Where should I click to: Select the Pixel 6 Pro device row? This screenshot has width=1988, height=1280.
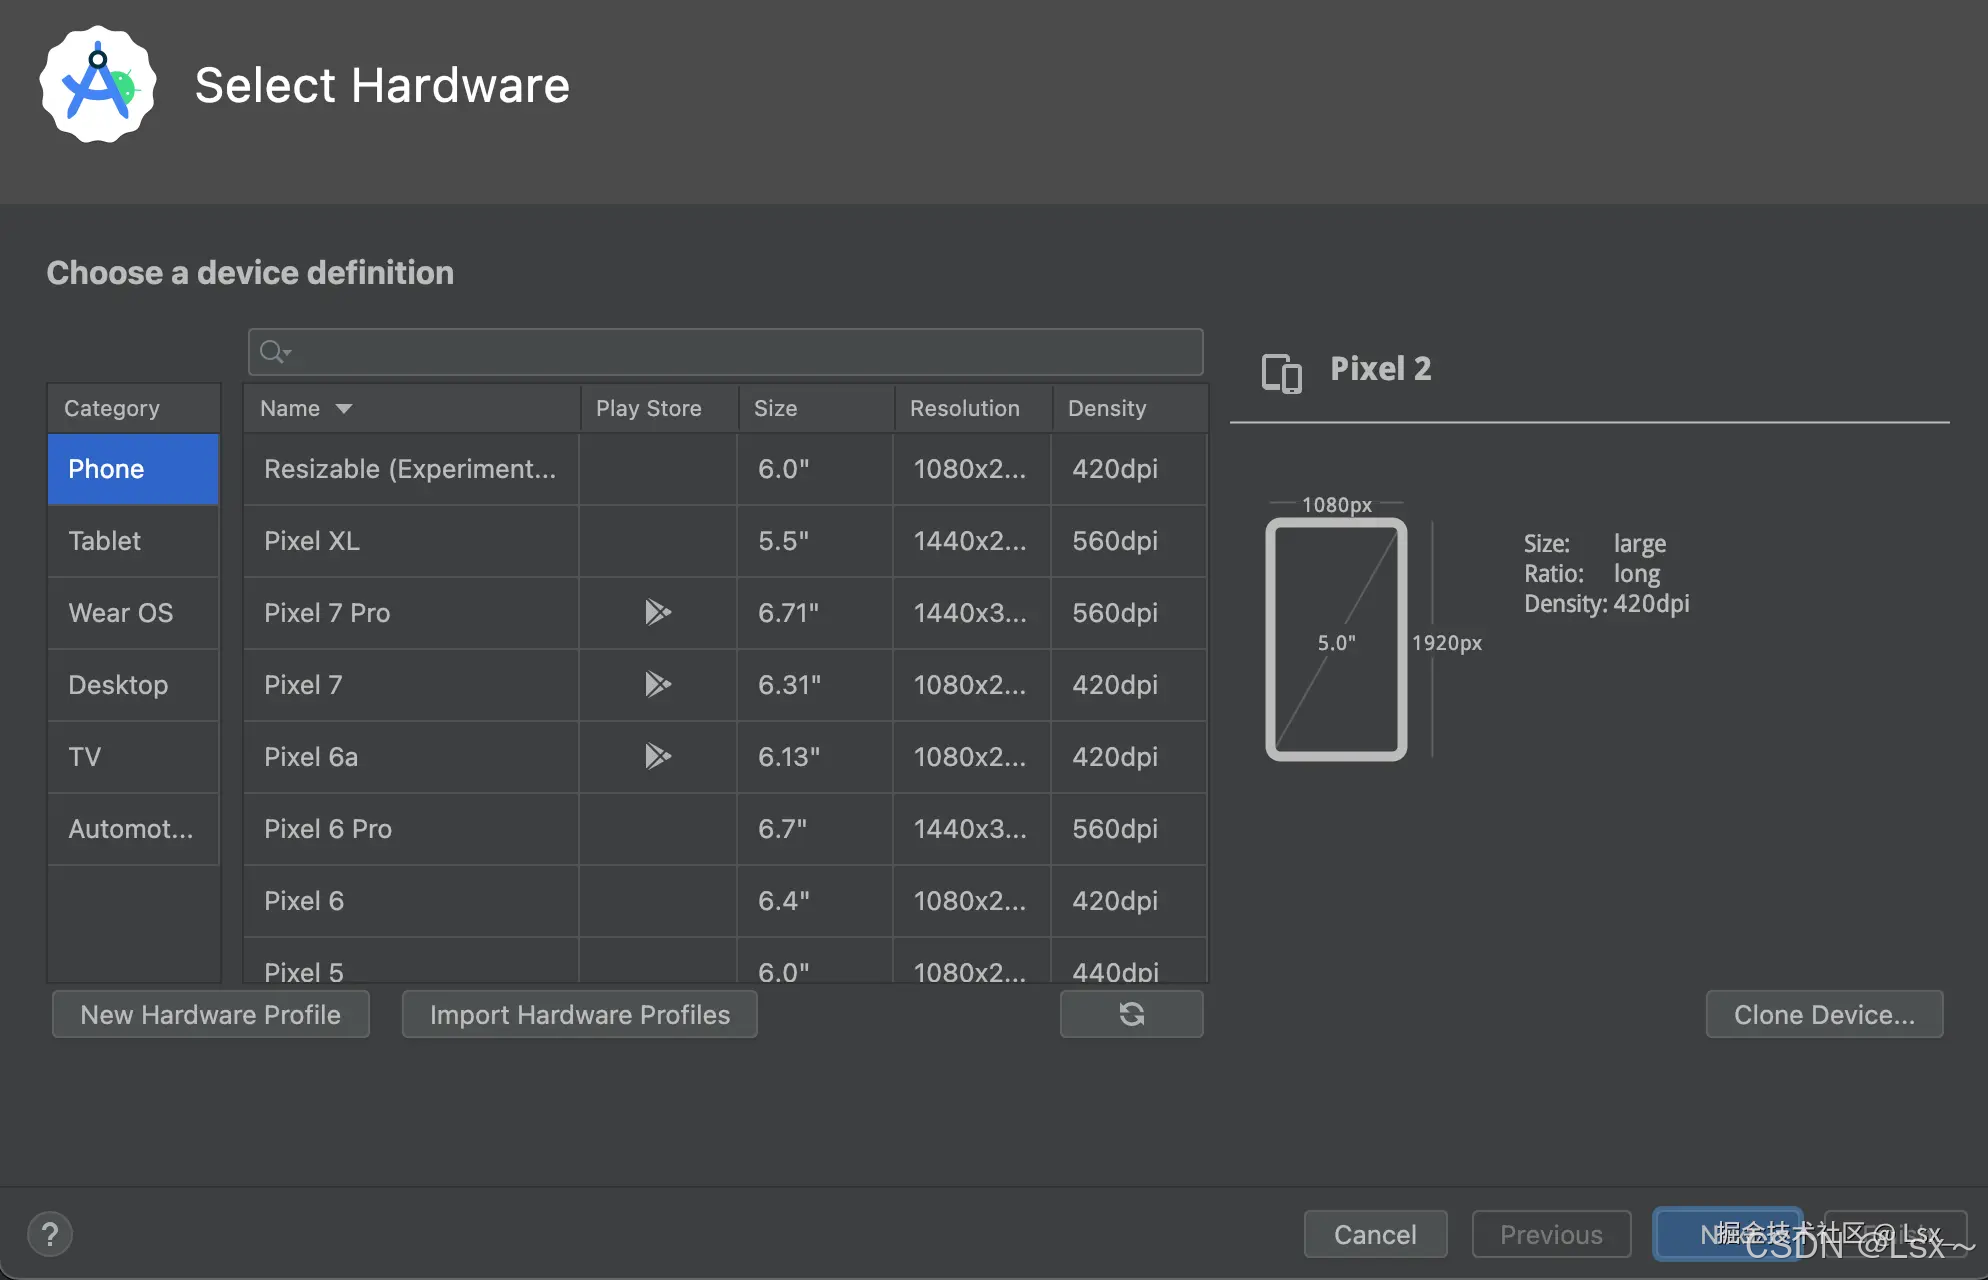(x=725, y=829)
